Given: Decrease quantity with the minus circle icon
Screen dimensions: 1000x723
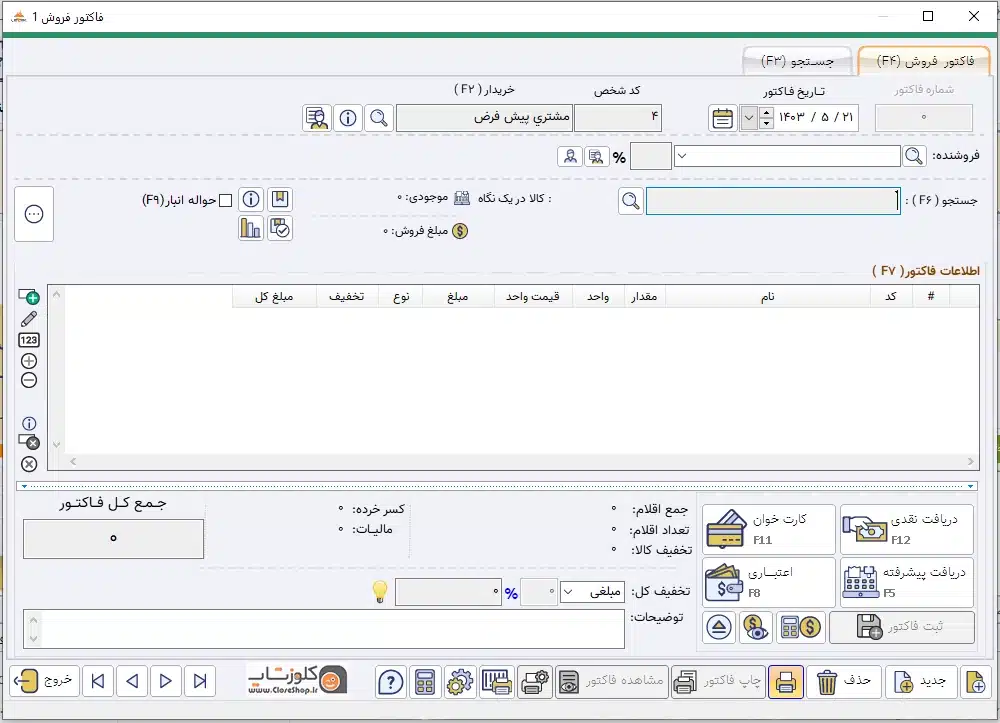Looking at the screenshot, I should (29, 381).
